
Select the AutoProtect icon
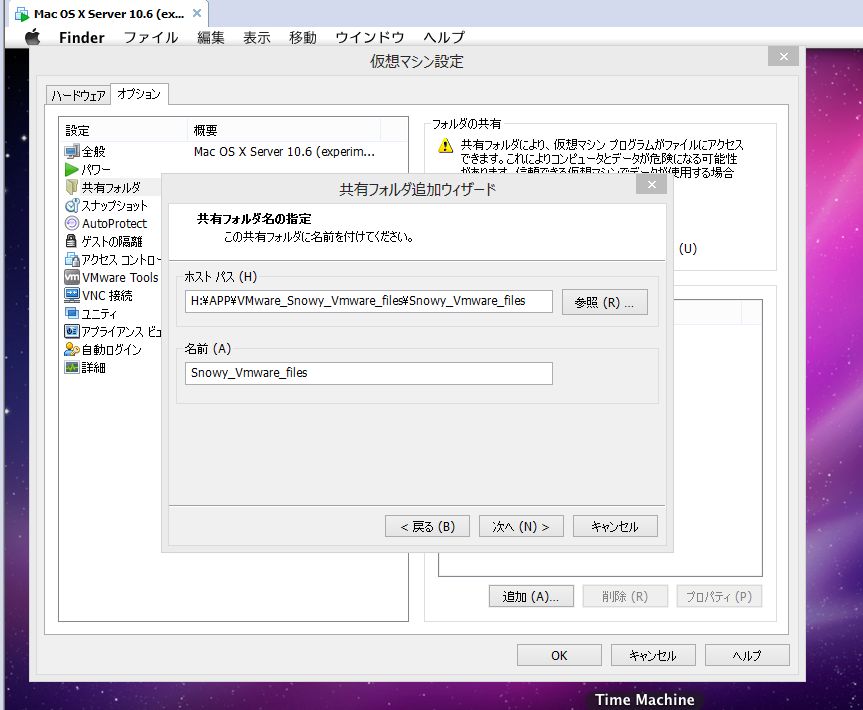pyautogui.click(x=72, y=223)
